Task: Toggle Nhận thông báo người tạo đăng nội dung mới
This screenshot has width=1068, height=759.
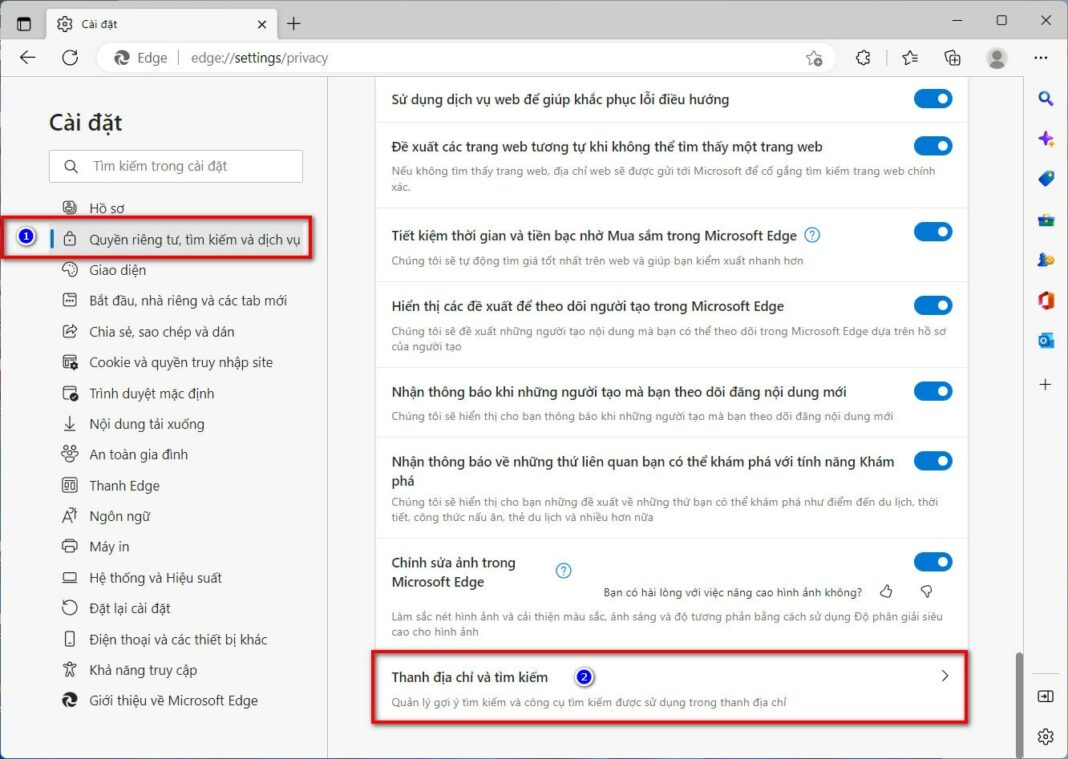Action: pos(932,391)
